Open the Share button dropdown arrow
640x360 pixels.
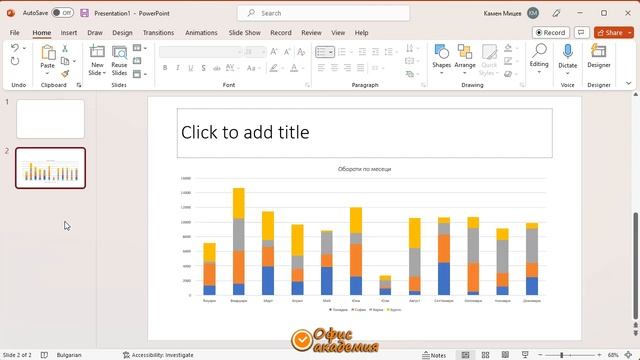[x=630, y=32]
